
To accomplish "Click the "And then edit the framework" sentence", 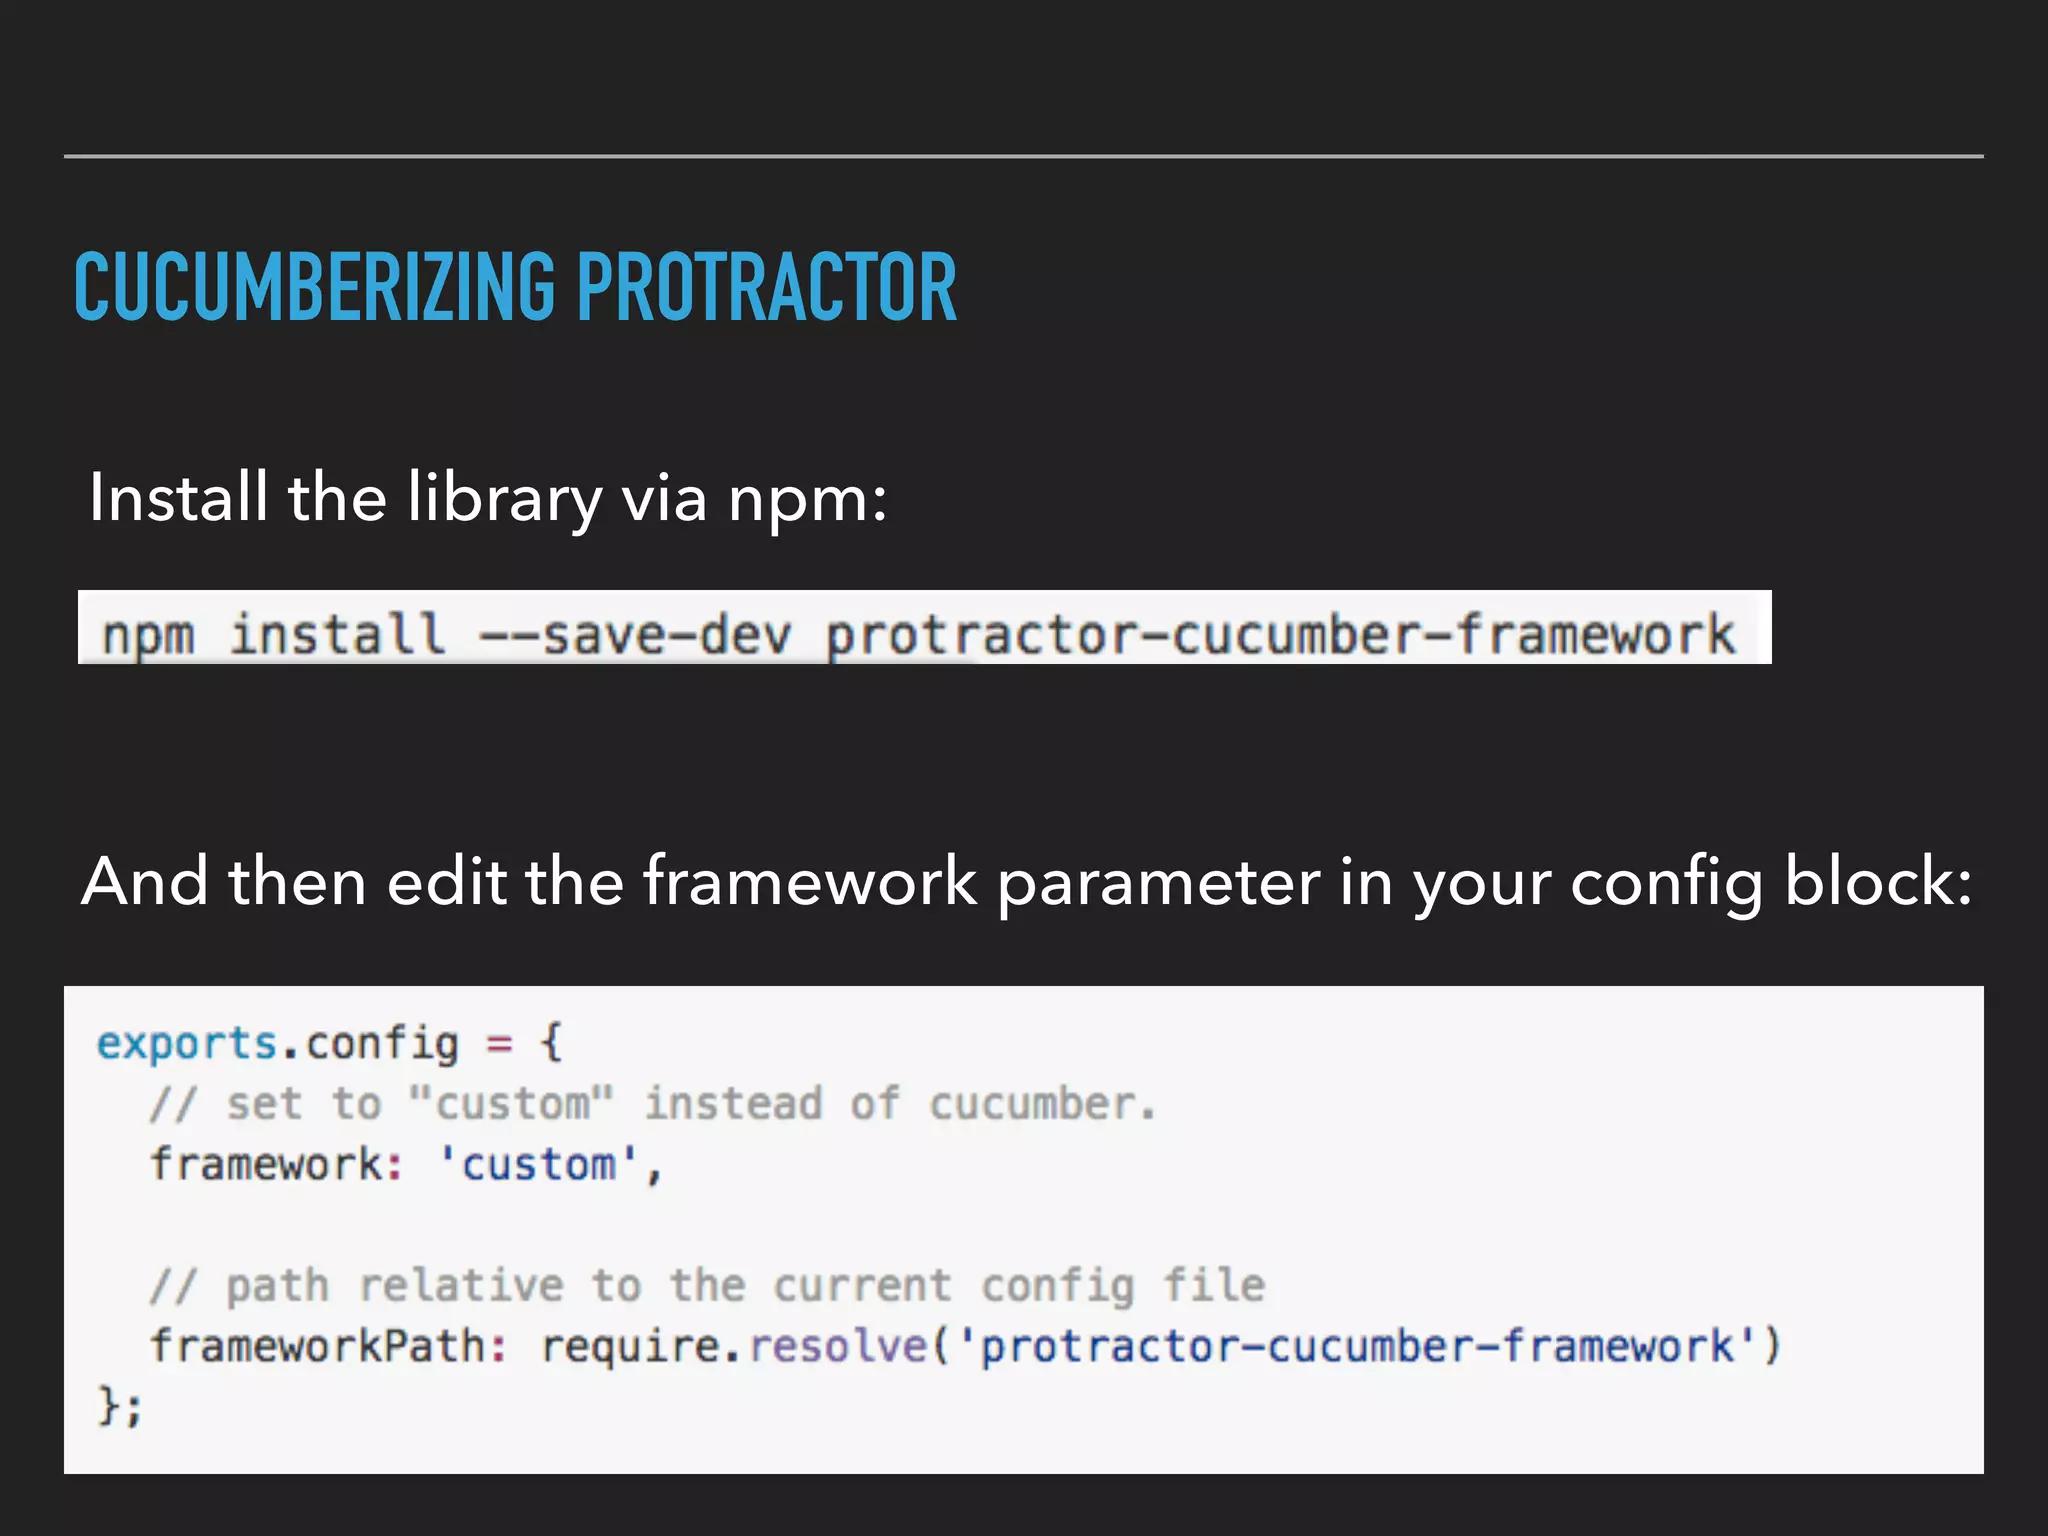I will point(1026,882).
